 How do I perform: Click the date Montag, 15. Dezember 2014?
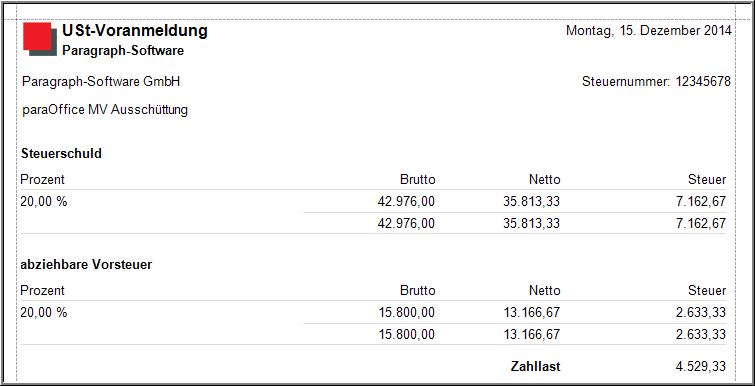click(x=649, y=31)
